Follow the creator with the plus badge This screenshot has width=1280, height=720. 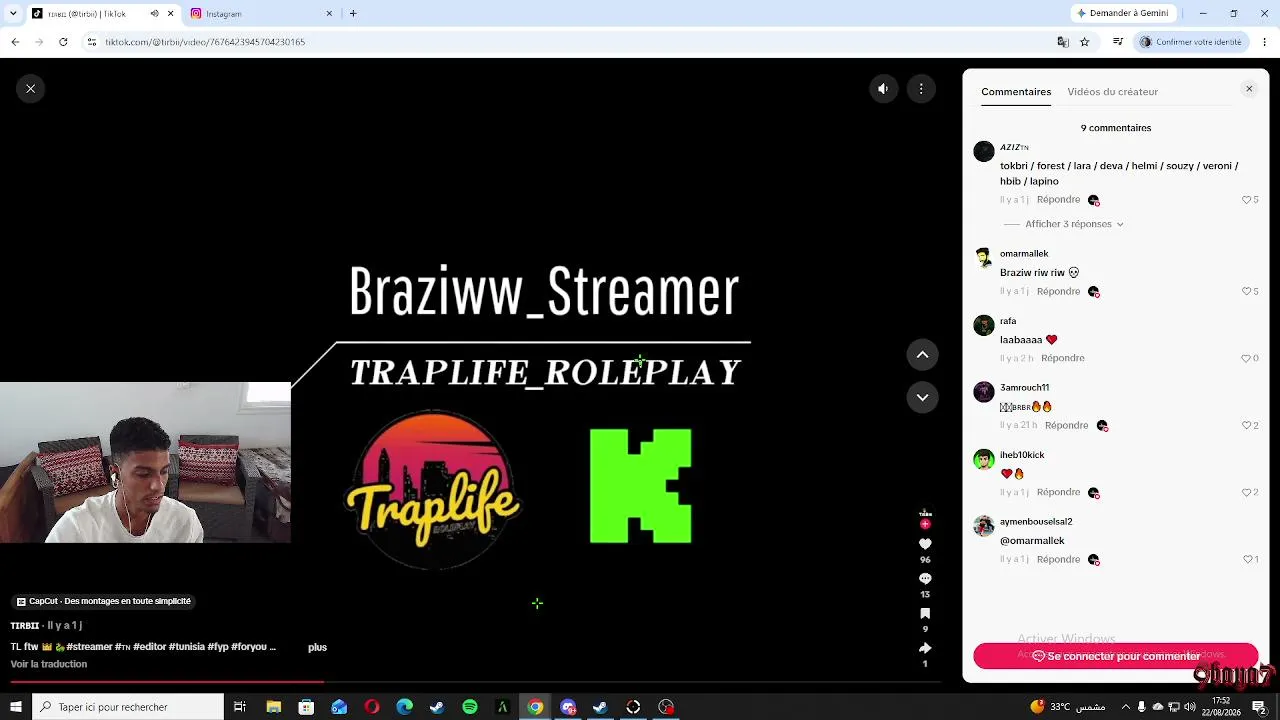(925, 524)
